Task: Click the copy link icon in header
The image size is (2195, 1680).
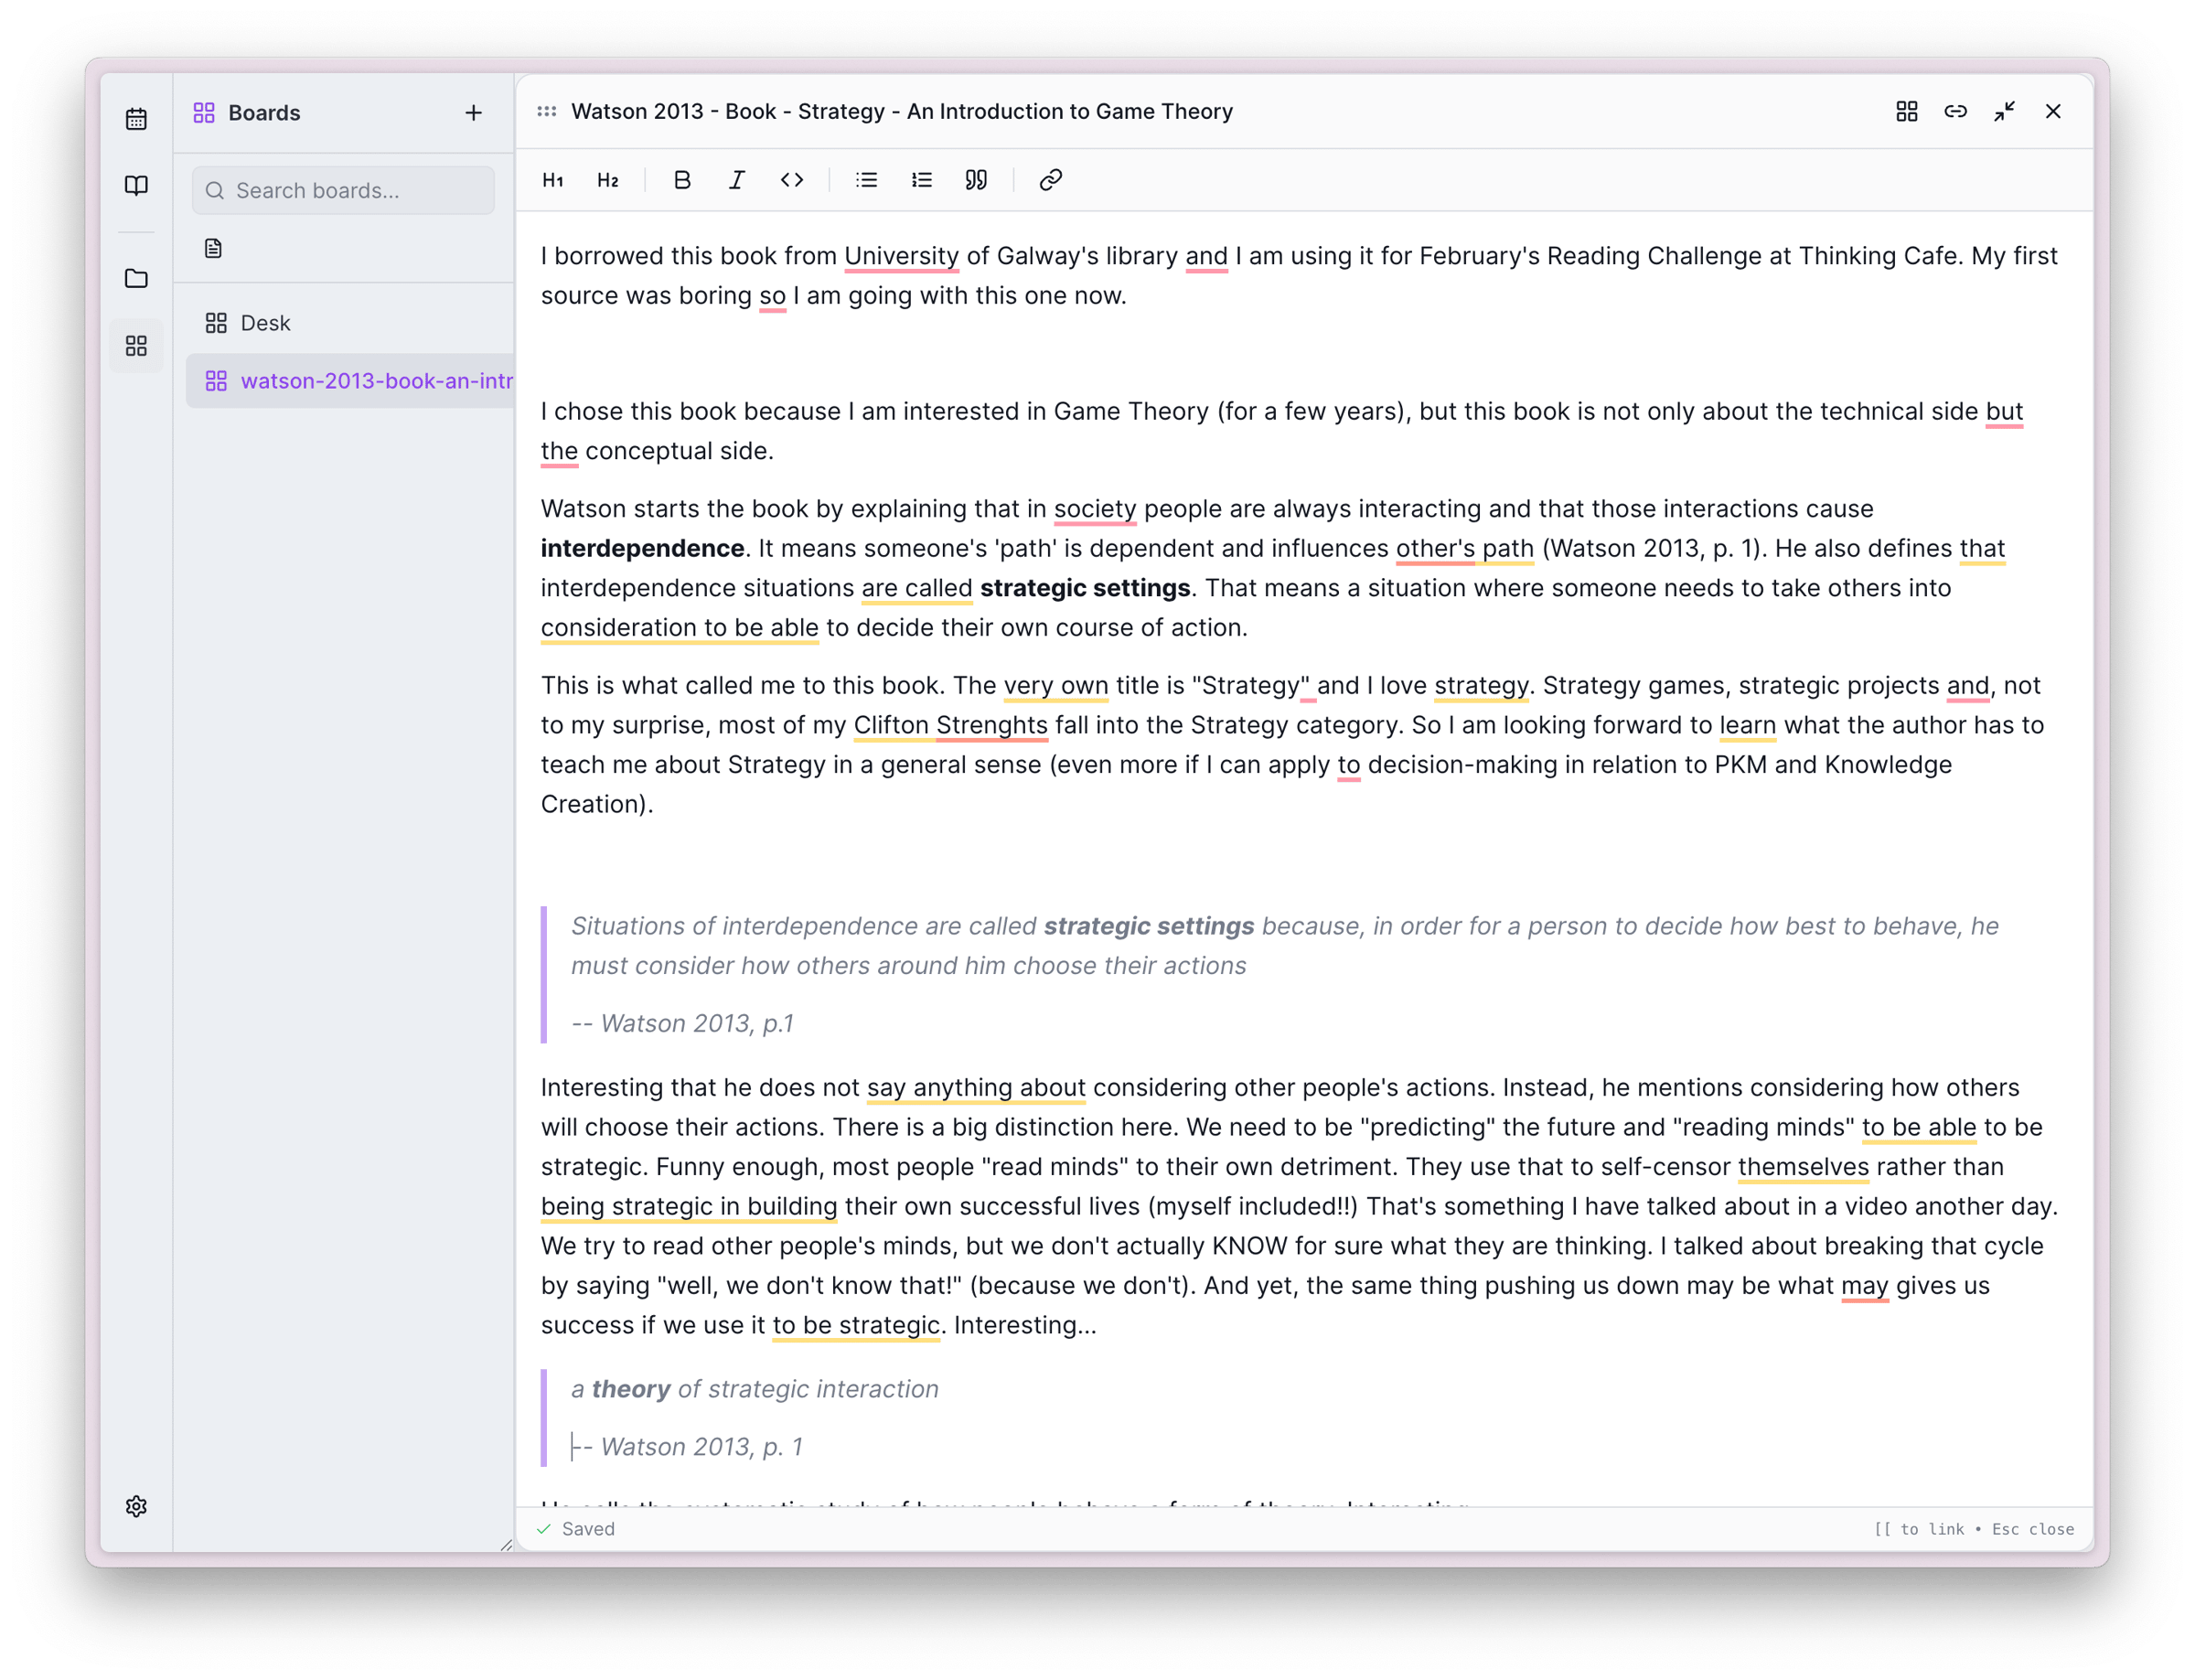Action: coord(1955,112)
